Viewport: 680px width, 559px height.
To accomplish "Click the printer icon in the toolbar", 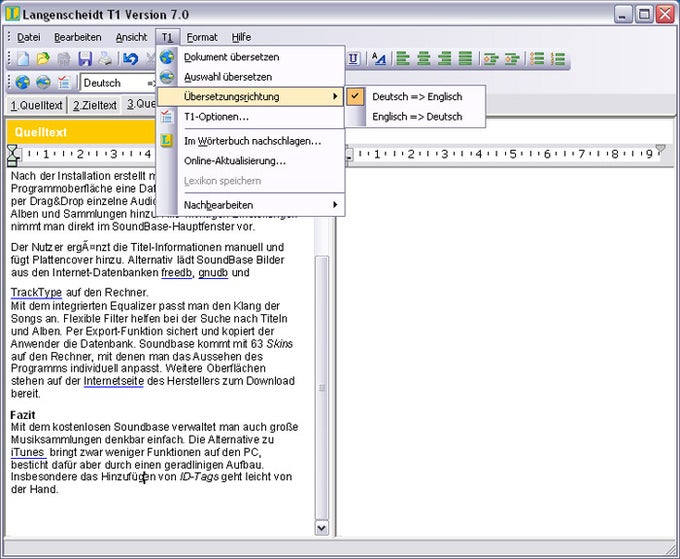I will point(105,59).
